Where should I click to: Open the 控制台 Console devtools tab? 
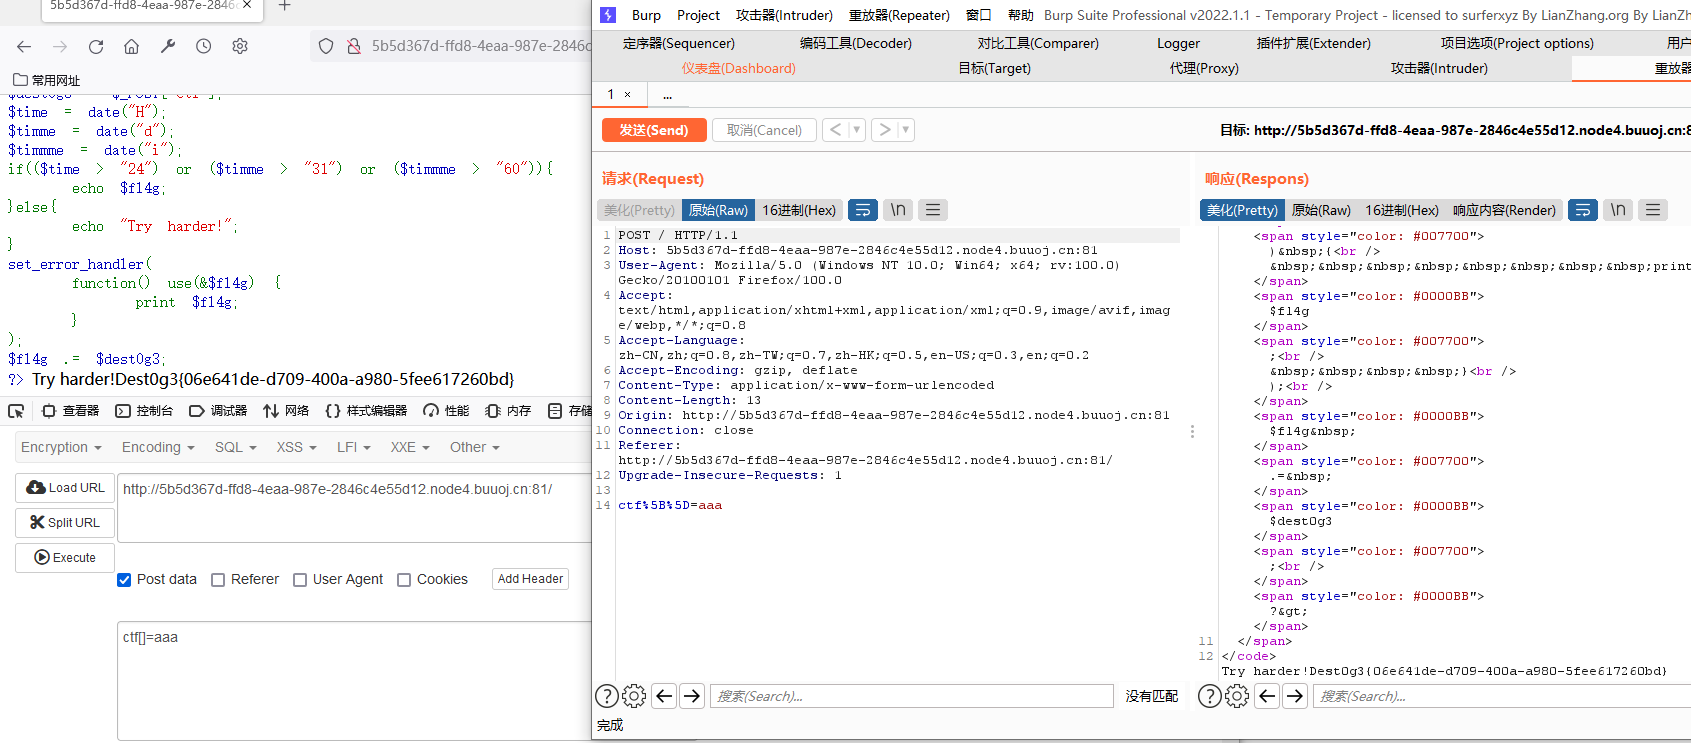(144, 411)
